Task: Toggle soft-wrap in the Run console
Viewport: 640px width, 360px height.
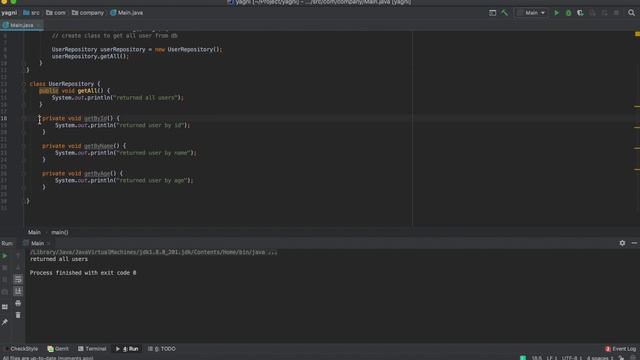Action: coord(18,279)
